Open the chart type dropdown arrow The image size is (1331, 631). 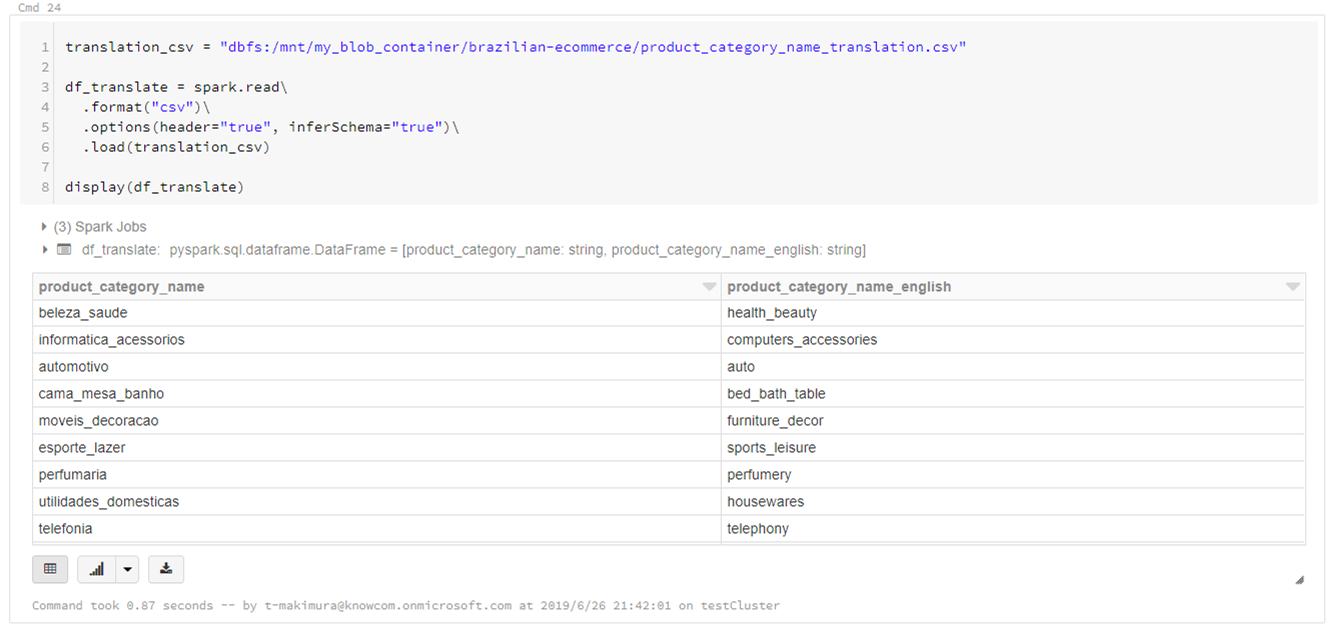(x=127, y=568)
